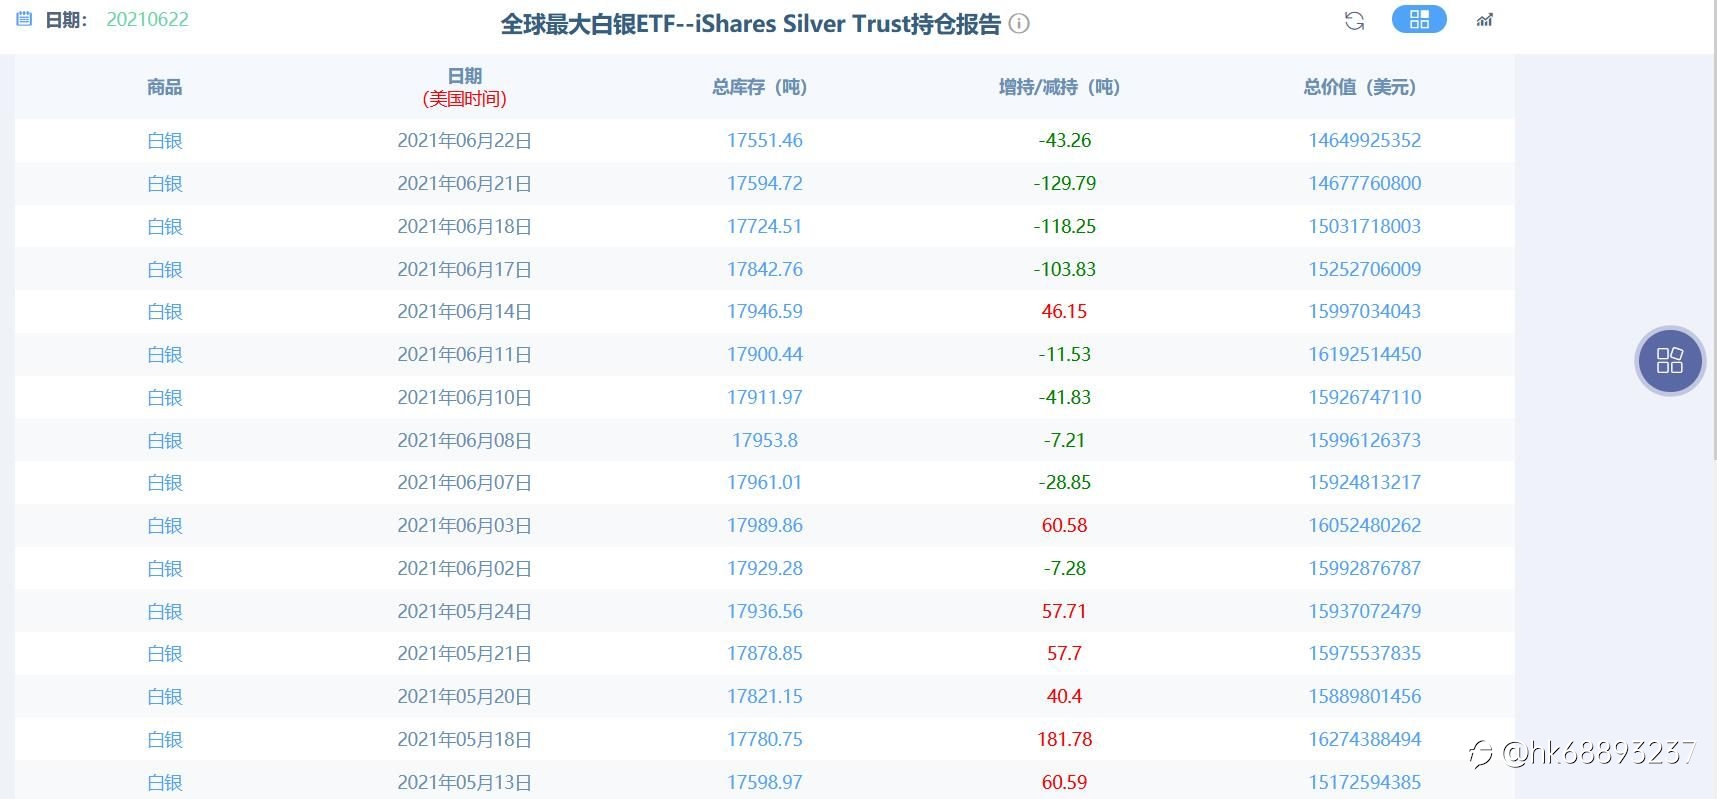Click the calendar icon beside 日期
Screen dimensions: 1717x799
pyautogui.click(x=24, y=19)
